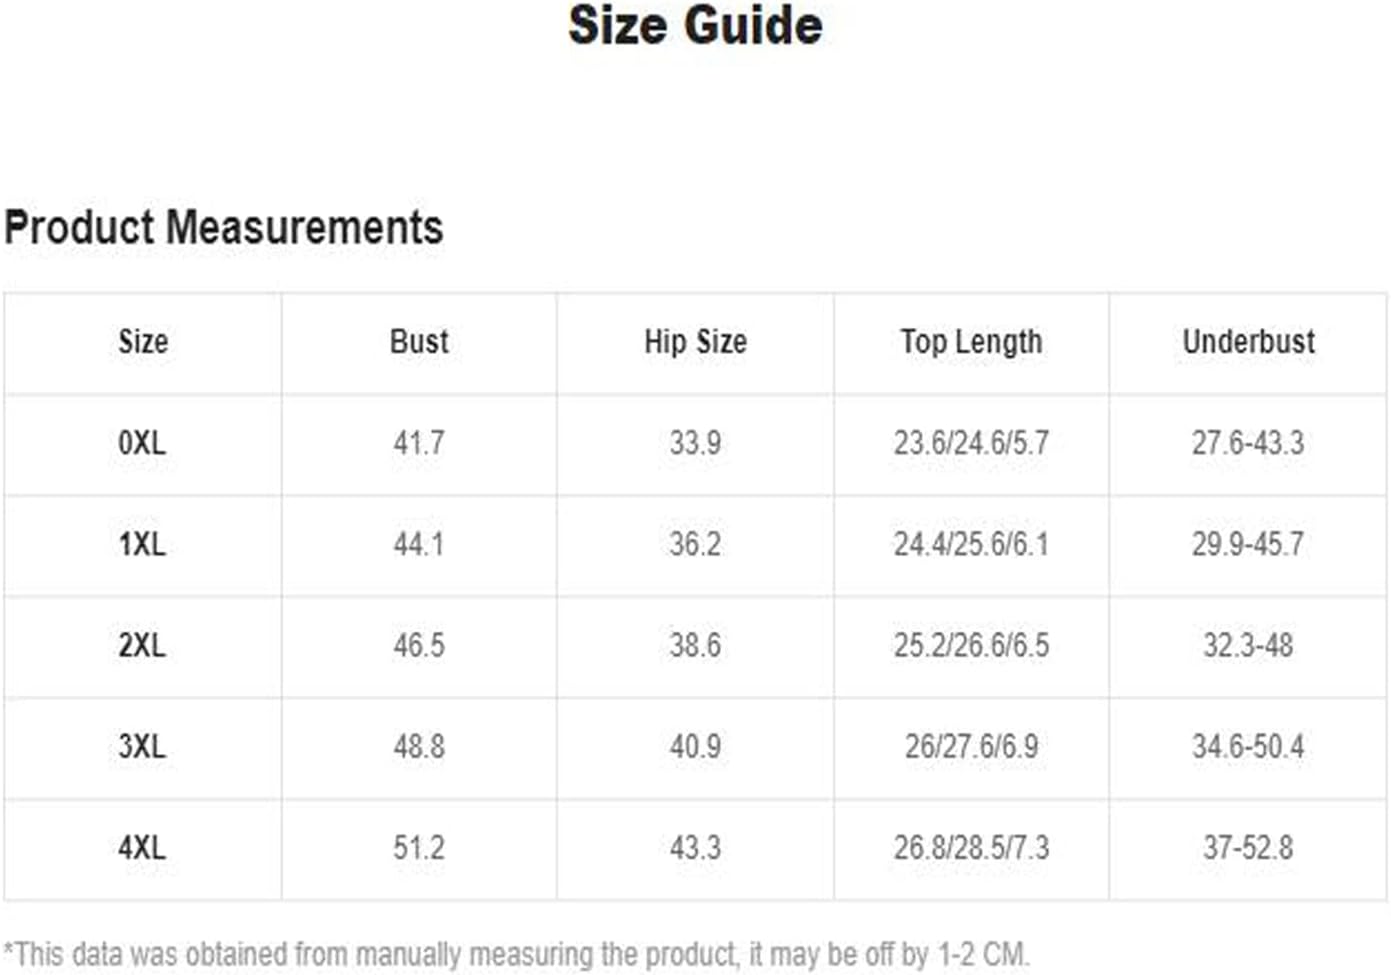
Task: Click the 3XL size row label
Action: [142, 746]
